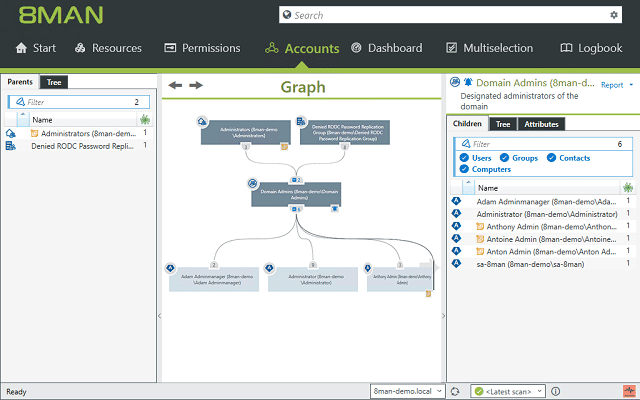Sort parents list by Name column
Viewport: 640px width, 400px height.
42,120
